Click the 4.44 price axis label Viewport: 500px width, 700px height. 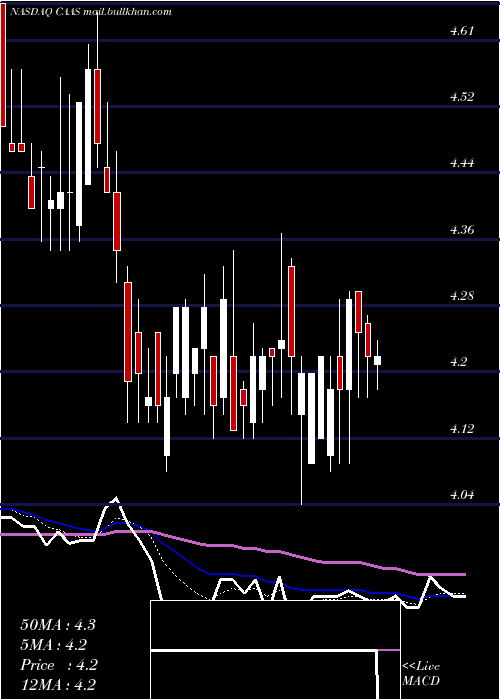(462, 162)
